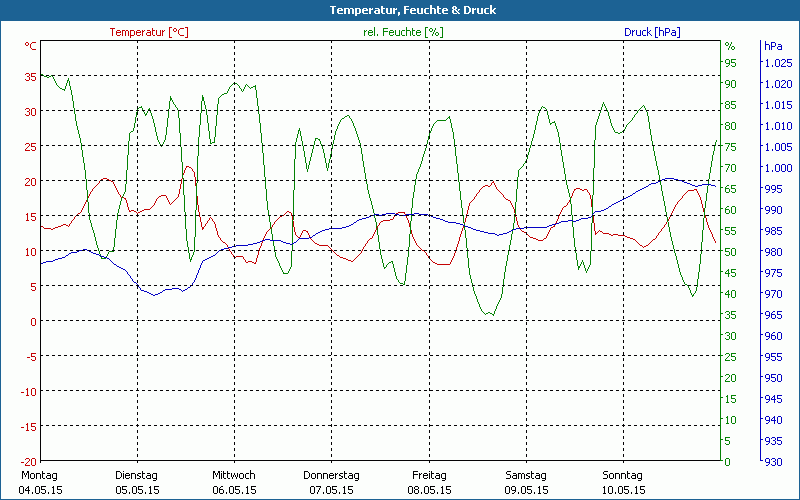The width and height of the screenshot is (800, 500).
Task: Click the humidity axis value '80'
Action: tap(731, 126)
